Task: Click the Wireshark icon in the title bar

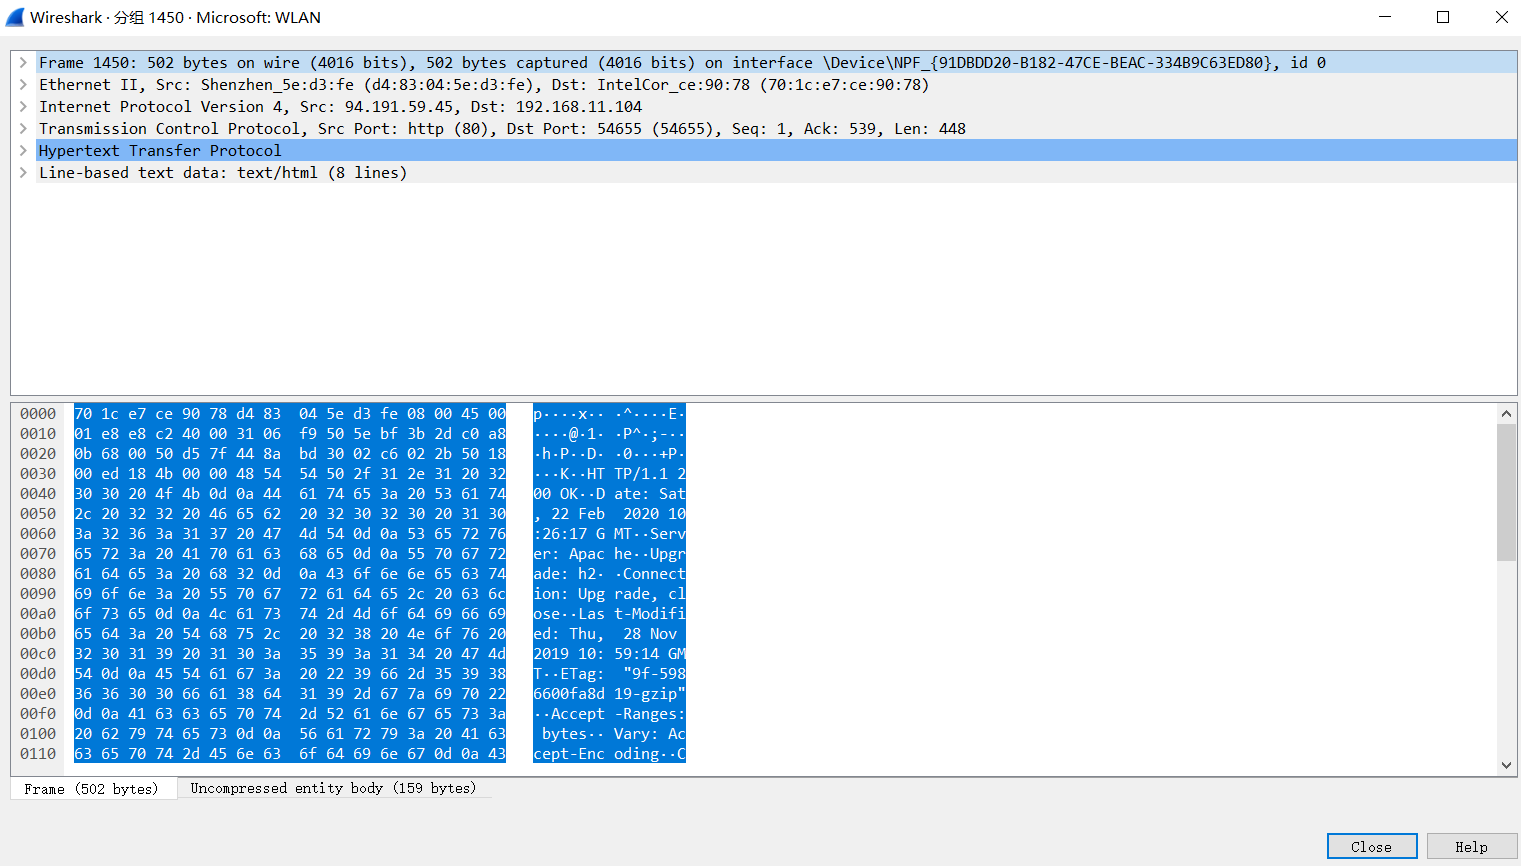Action: click(x=15, y=17)
